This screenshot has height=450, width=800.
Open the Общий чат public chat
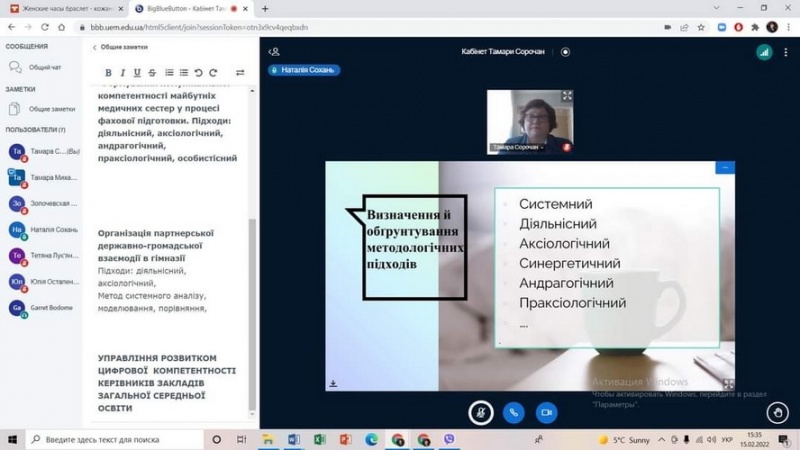pyautogui.click(x=44, y=67)
